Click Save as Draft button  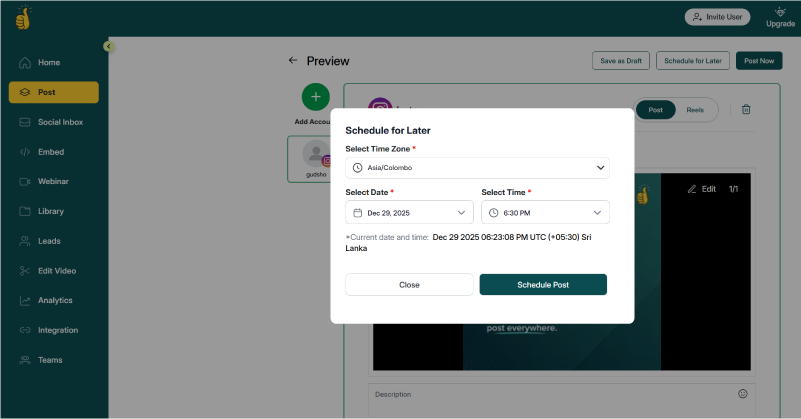coord(621,61)
